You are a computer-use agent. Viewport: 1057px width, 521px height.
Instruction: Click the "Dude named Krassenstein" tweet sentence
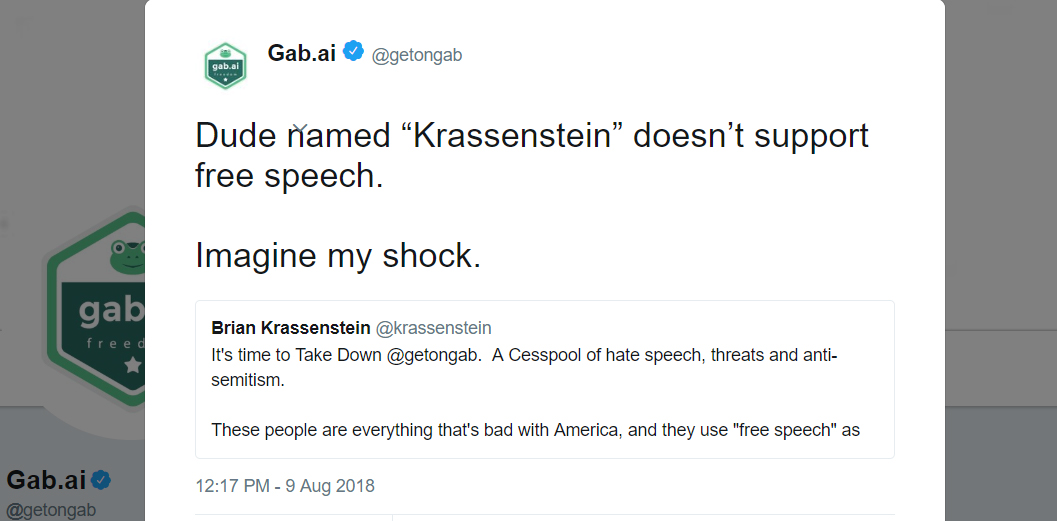(x=532, y=156)
